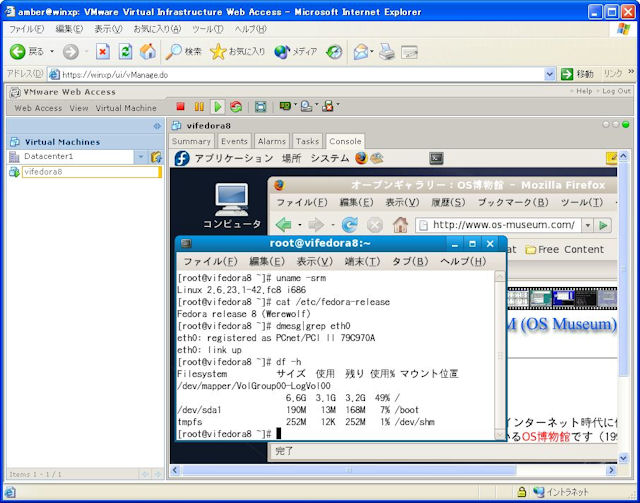The width and height of the screenshot is (640, 503).
Task: Open Firefox URL bar dropdown in console
Action: tap(587, 225)
